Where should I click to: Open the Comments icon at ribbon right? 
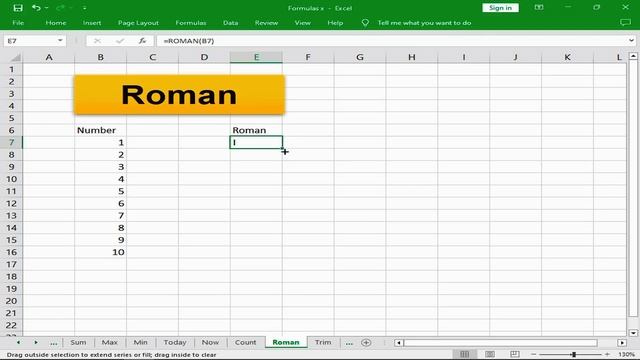click(x=625, y=23)
